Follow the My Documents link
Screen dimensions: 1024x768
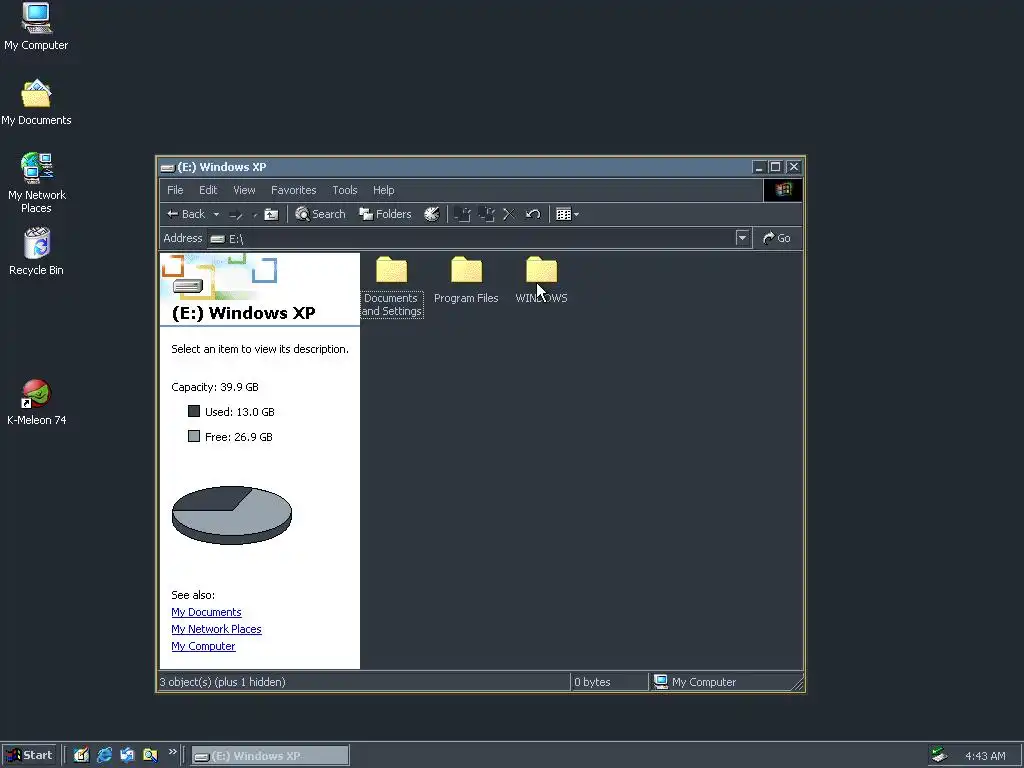point(206,612)
